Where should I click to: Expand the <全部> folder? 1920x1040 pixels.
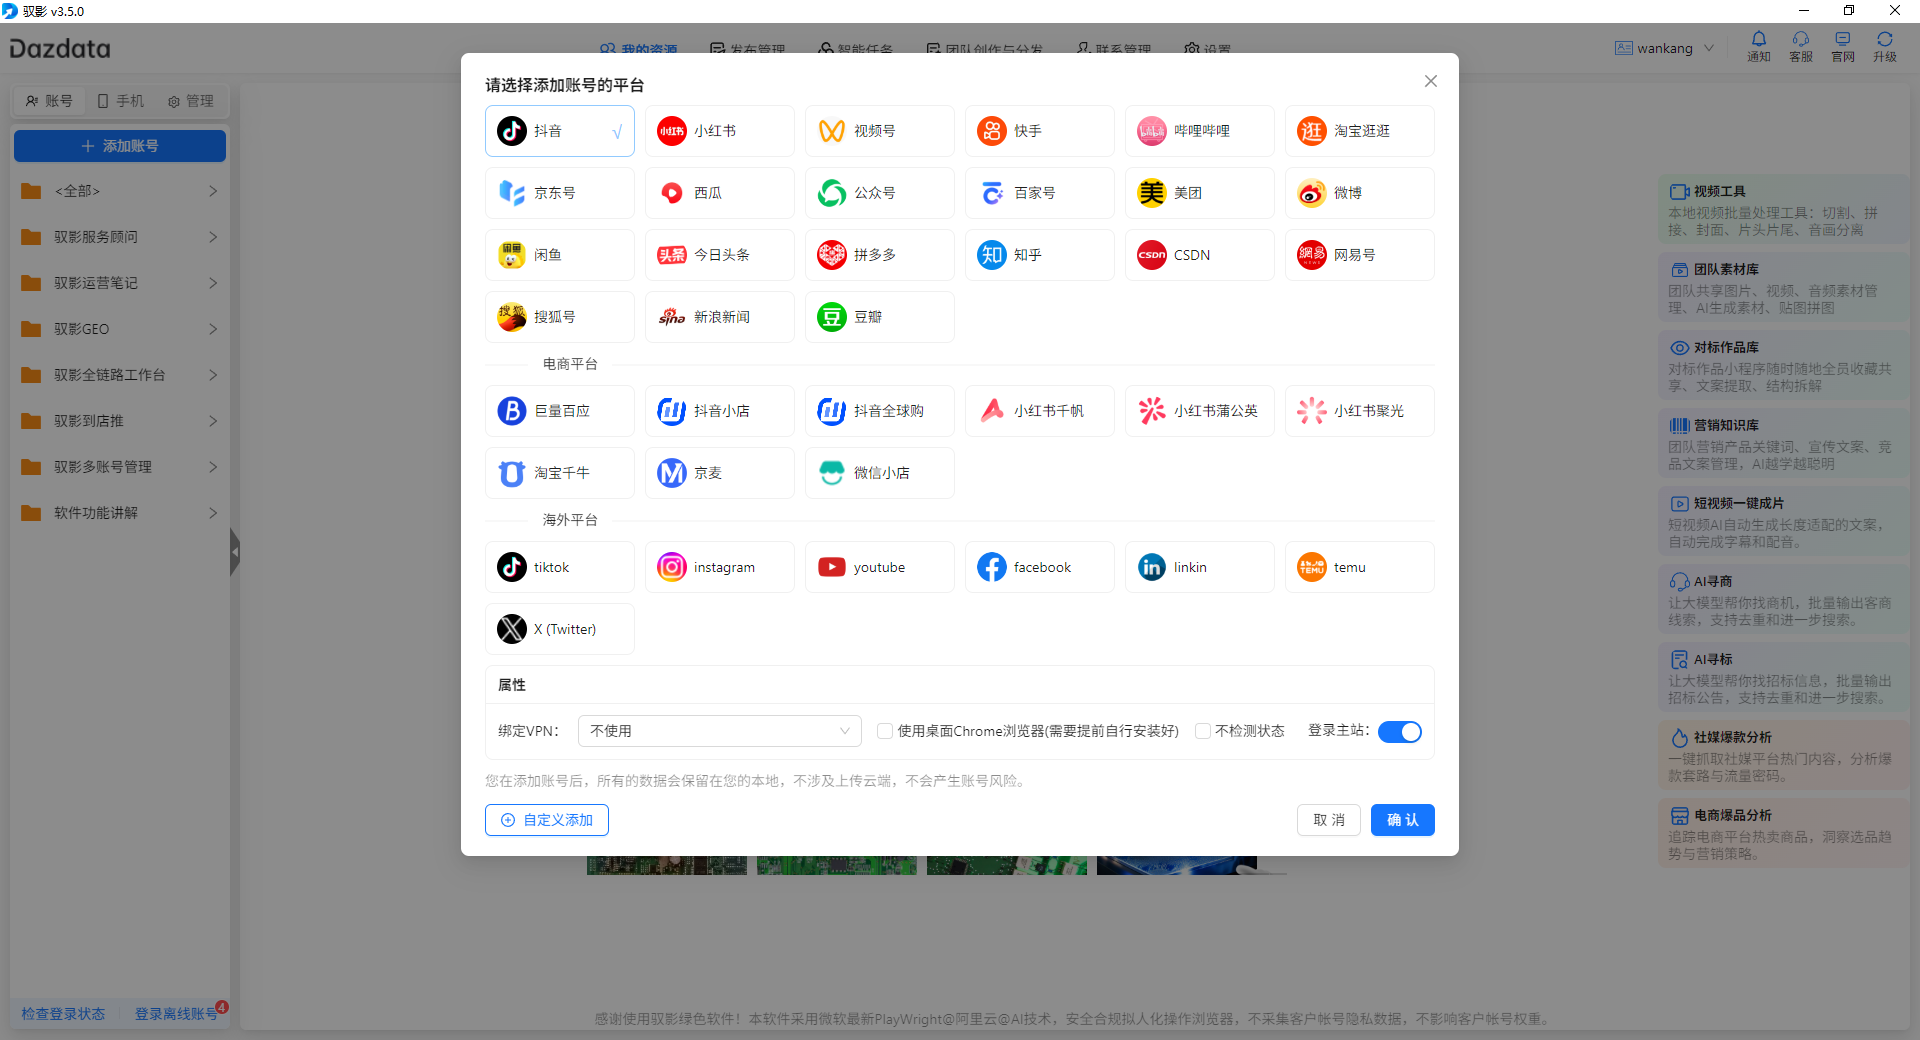coord(120,191)
